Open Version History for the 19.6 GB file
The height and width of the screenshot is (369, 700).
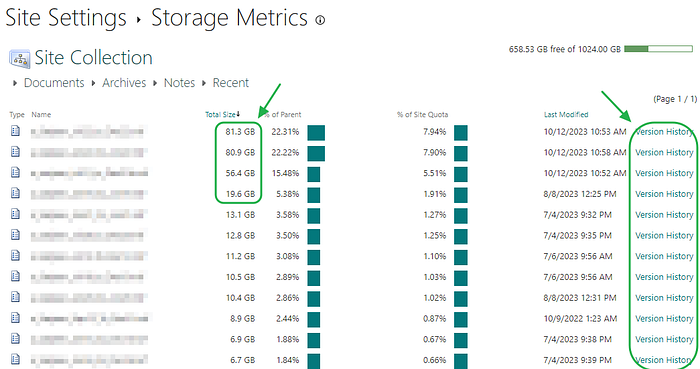664,194
